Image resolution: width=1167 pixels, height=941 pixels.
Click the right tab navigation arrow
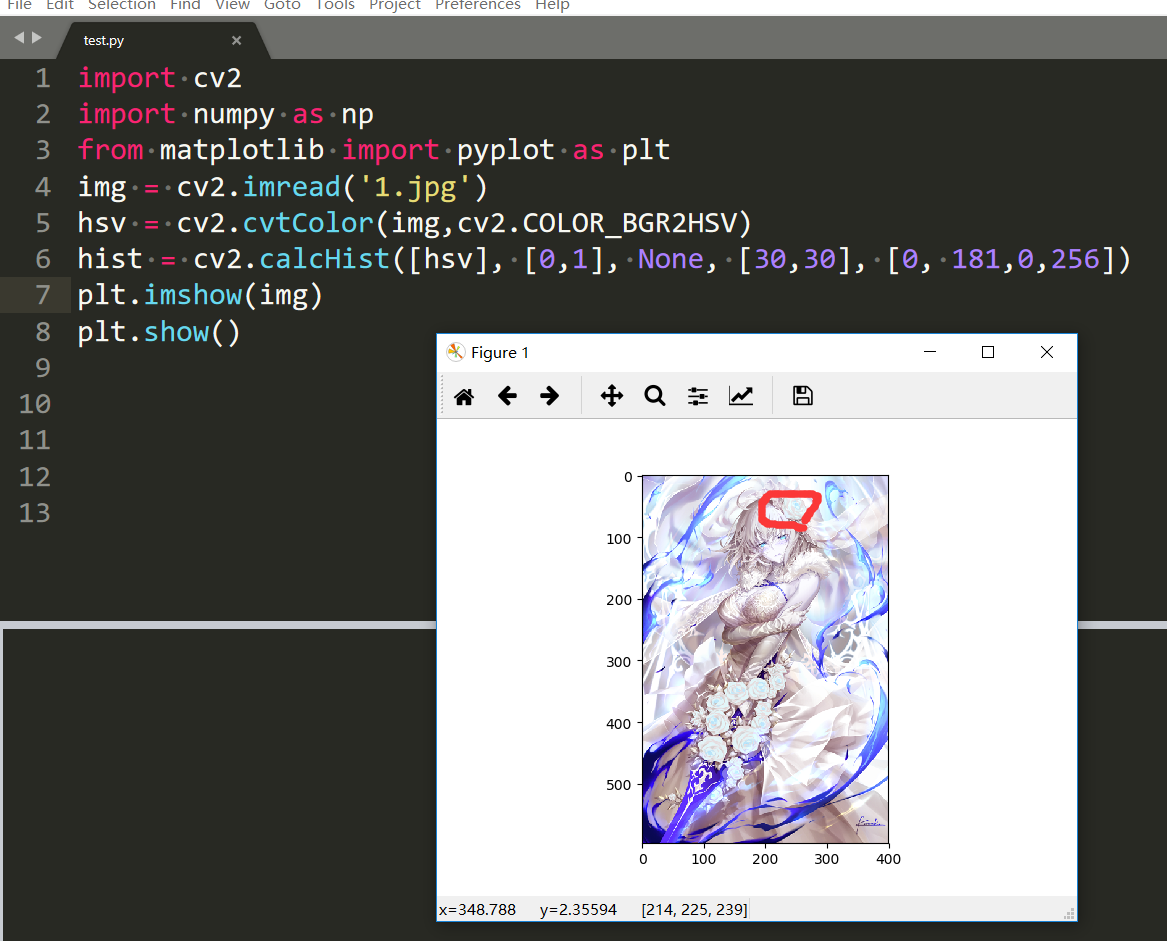point(36,37)
